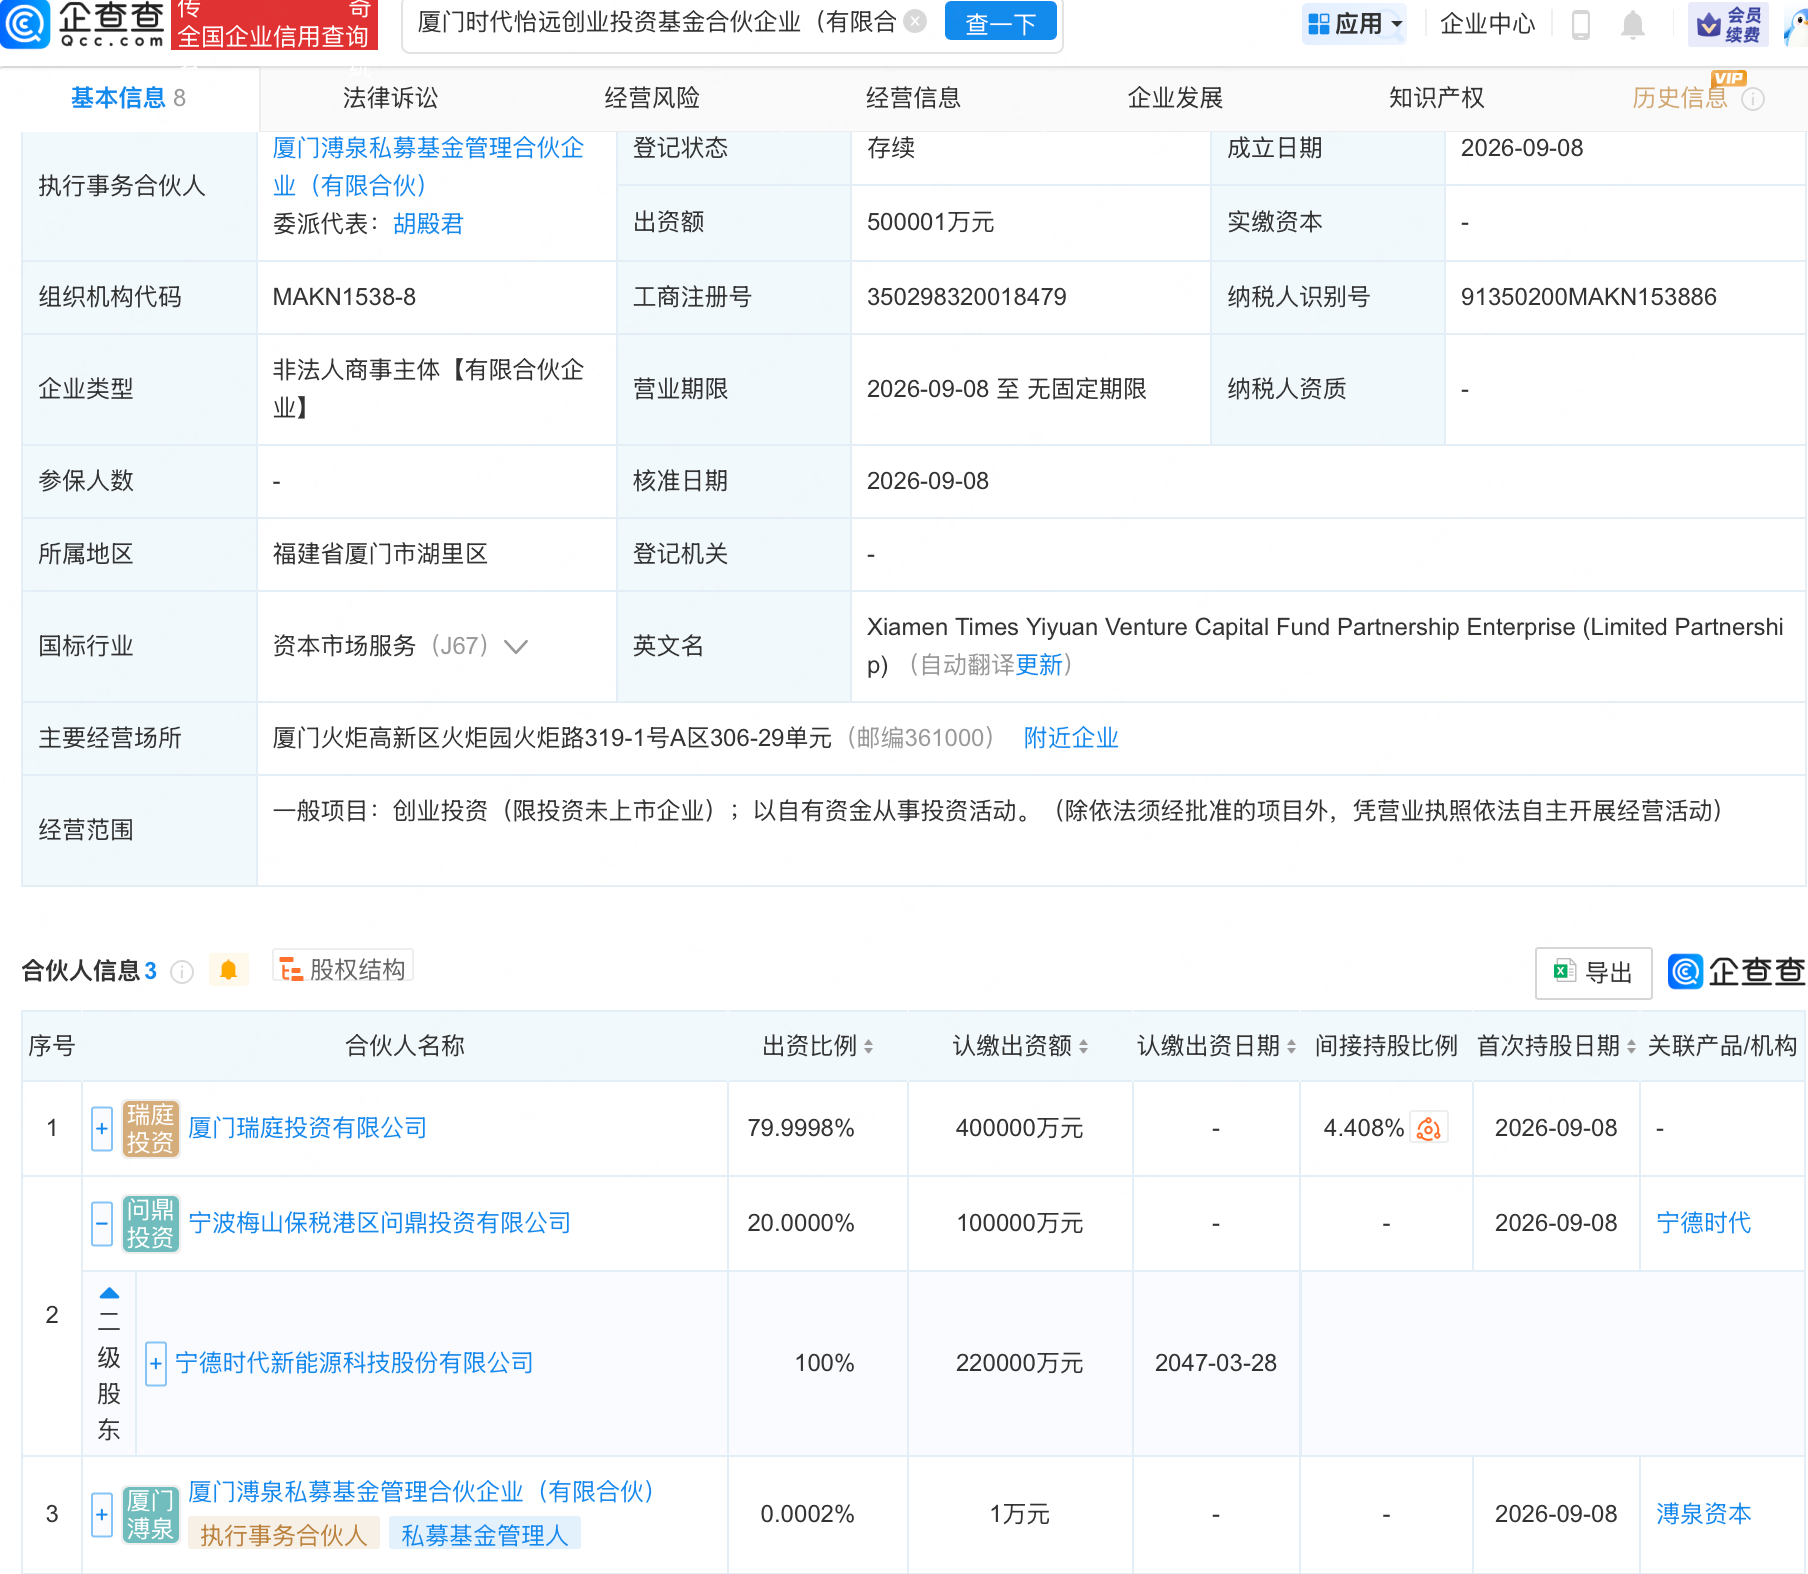The image size is (1808, 1574).
Task: Click the 问鼎投资 logo thumbnail
Action: 150,1224
